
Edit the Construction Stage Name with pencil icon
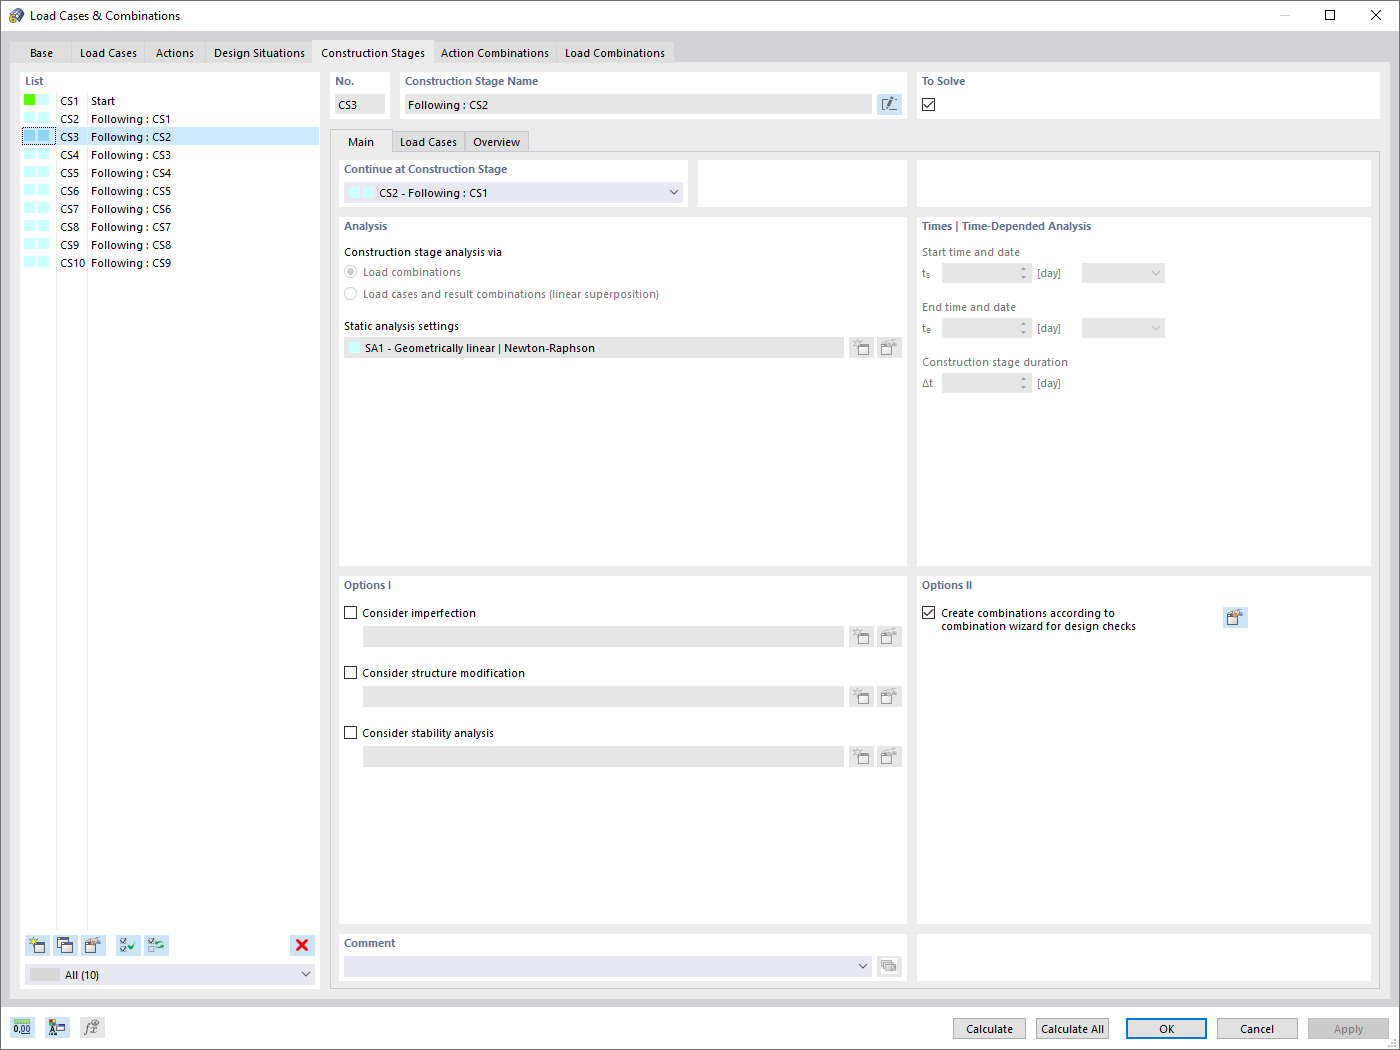coord(889,103)
